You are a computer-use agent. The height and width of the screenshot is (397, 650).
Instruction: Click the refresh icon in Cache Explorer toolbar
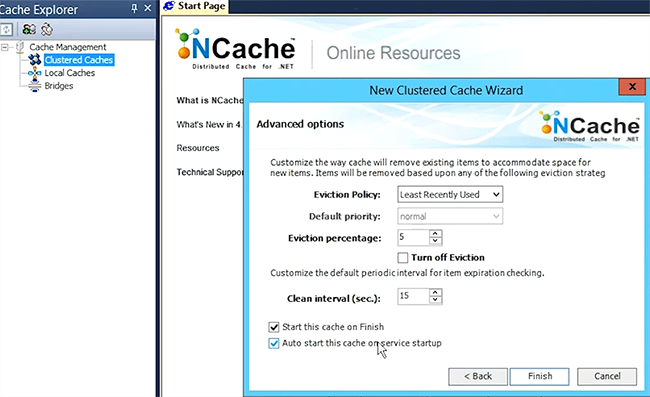pyautogui.click(x=6, y=29)
